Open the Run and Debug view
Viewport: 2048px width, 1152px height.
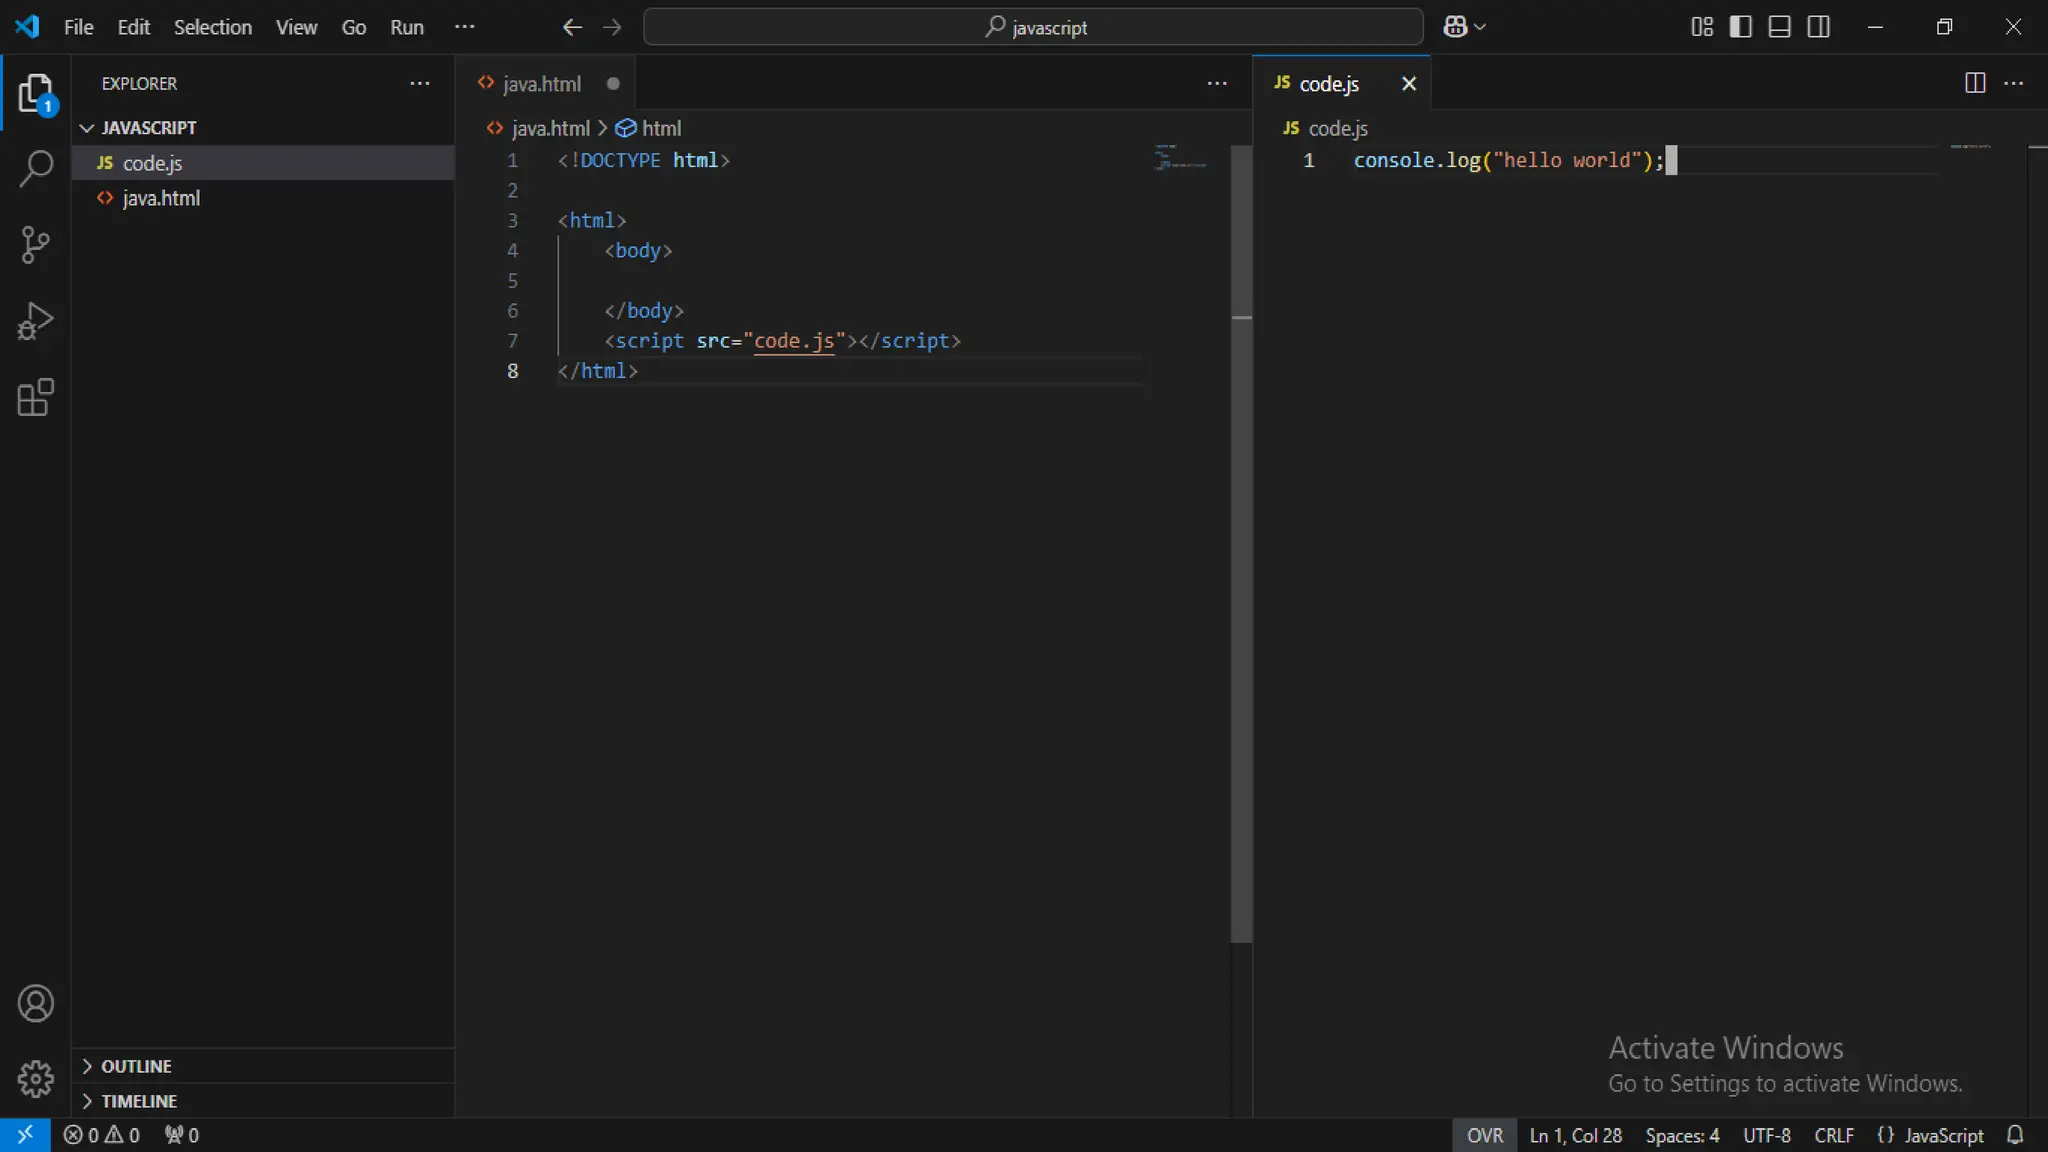pos(36,321)
